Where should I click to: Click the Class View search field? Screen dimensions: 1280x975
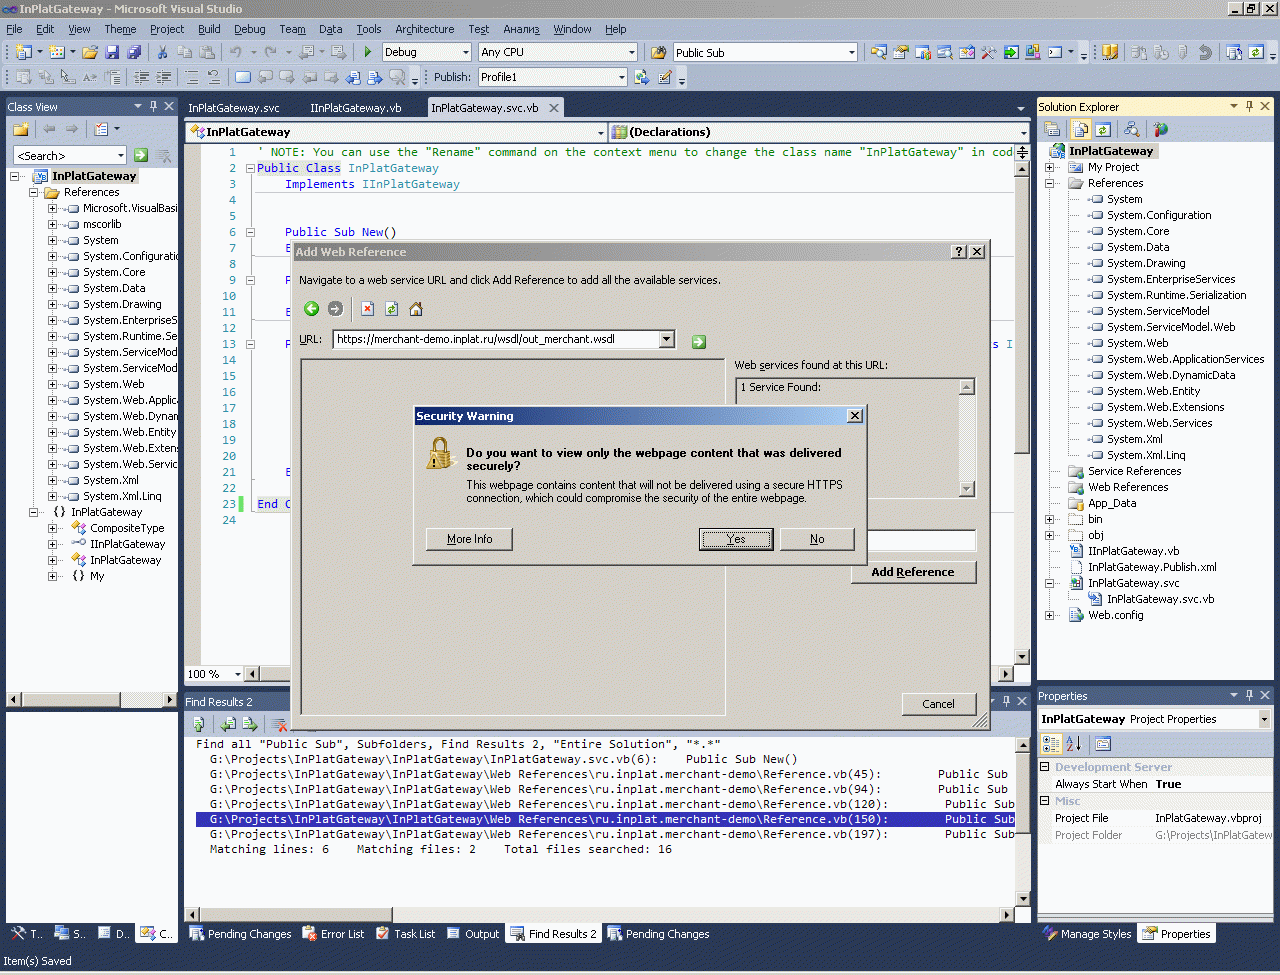tap(64, 155)
